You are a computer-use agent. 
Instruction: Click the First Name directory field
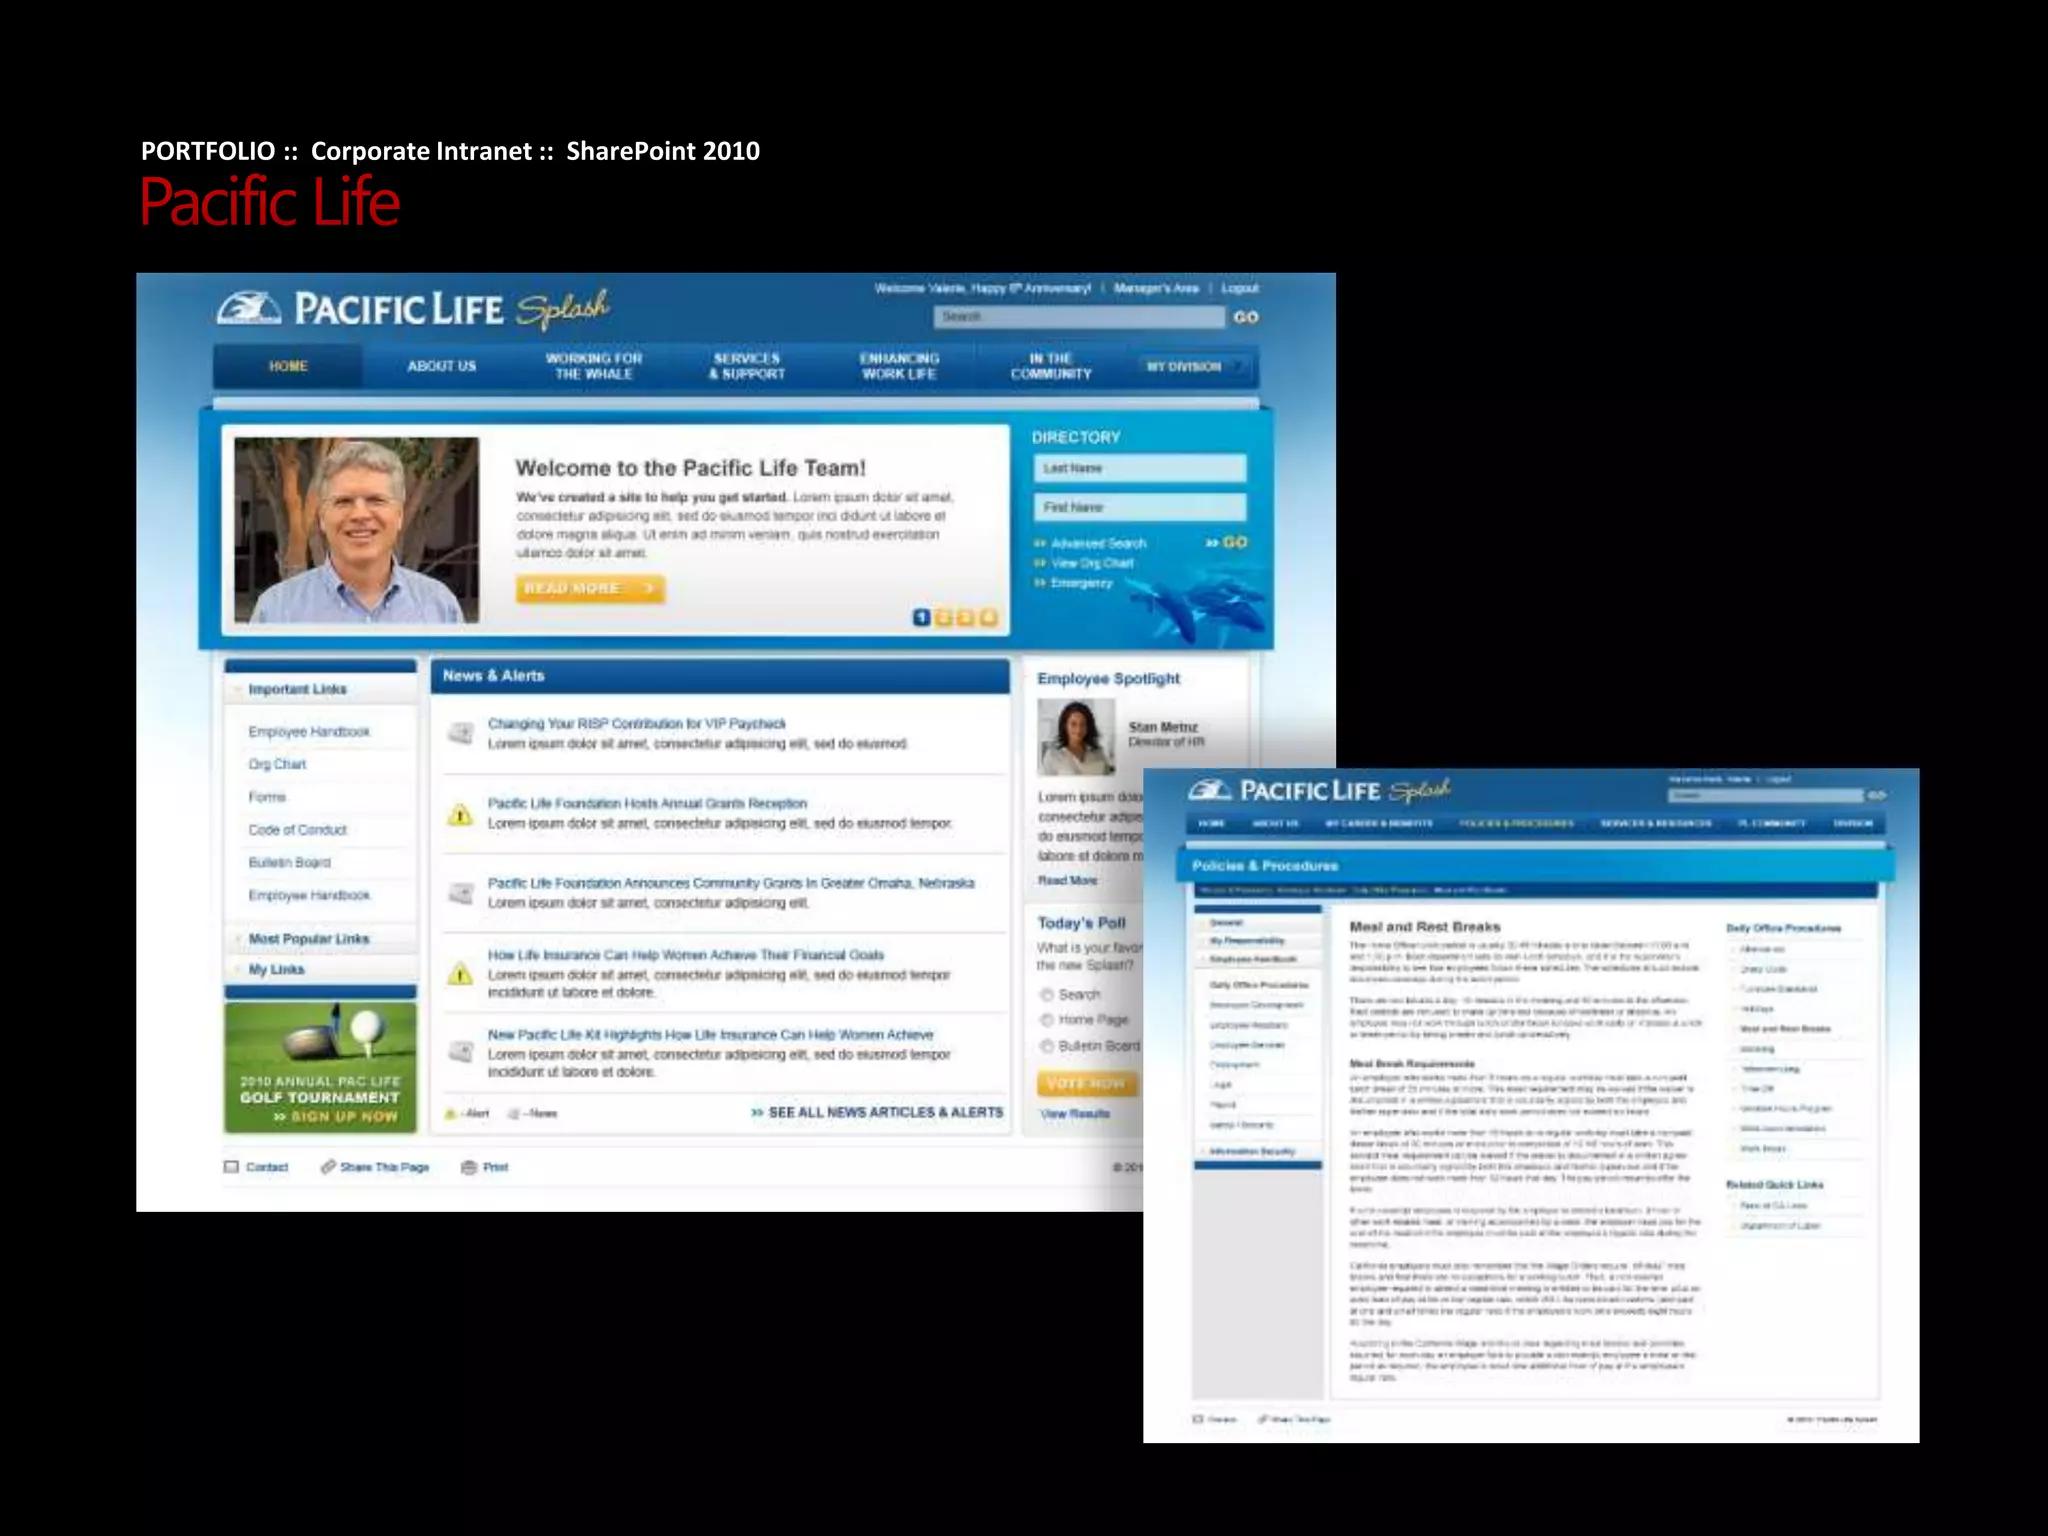1140,507
